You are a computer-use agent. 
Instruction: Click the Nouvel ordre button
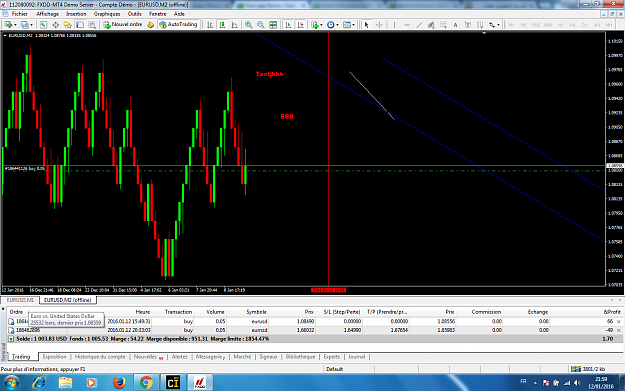coord(123,25)
